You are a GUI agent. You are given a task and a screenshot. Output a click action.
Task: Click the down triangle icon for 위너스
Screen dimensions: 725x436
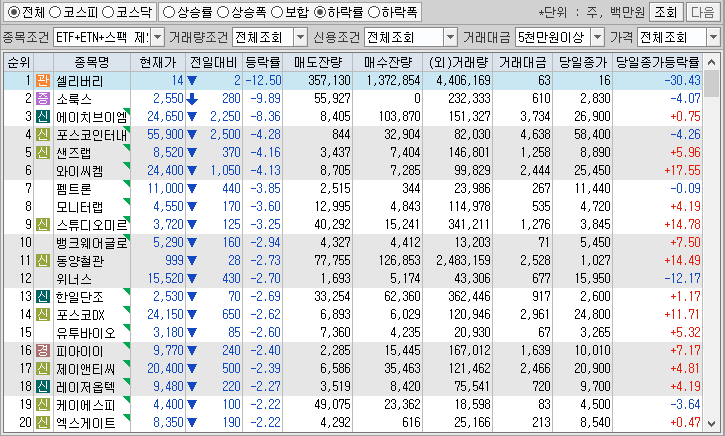click(x=192, y=279)
